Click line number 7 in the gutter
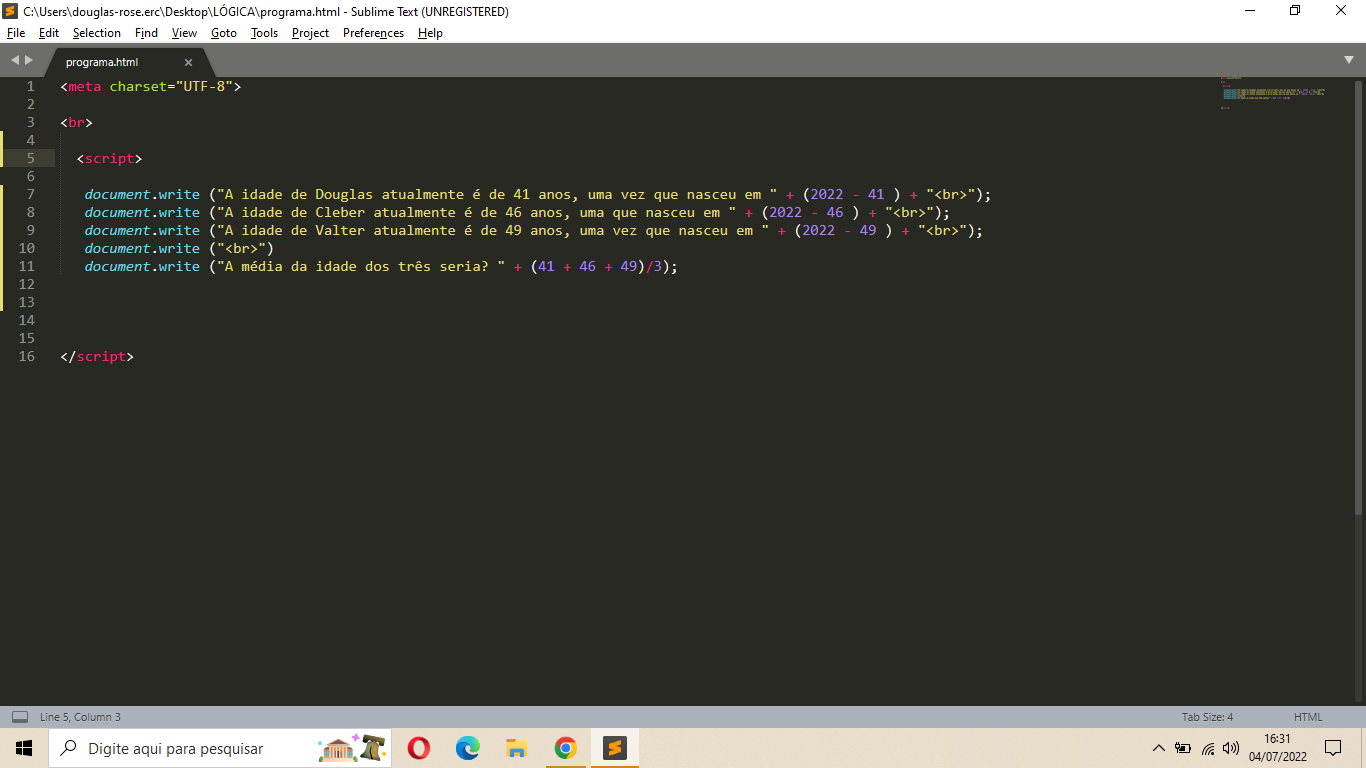This screenshot has width=1366, height=768. coord(30,194)
